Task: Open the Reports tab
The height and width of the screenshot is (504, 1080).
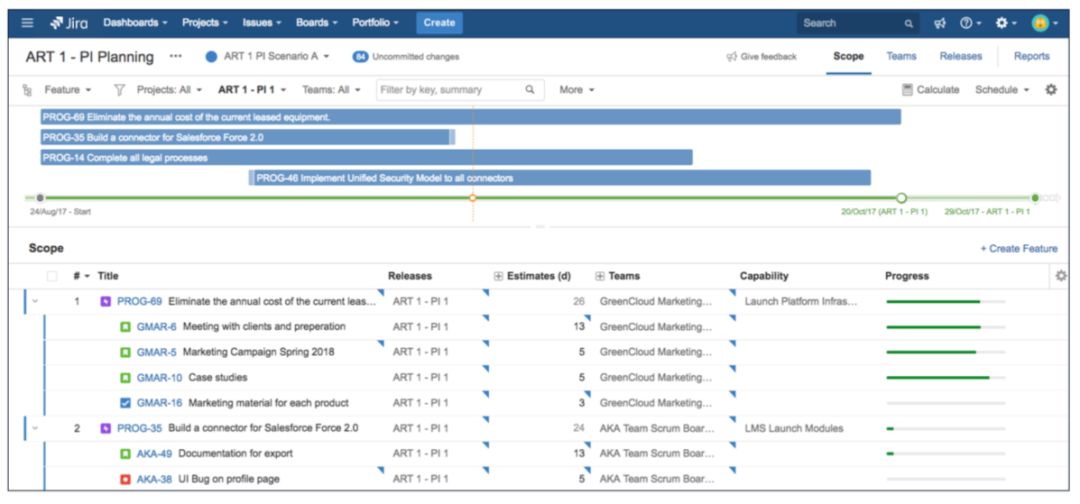Action: click(x=1031, y=56)
